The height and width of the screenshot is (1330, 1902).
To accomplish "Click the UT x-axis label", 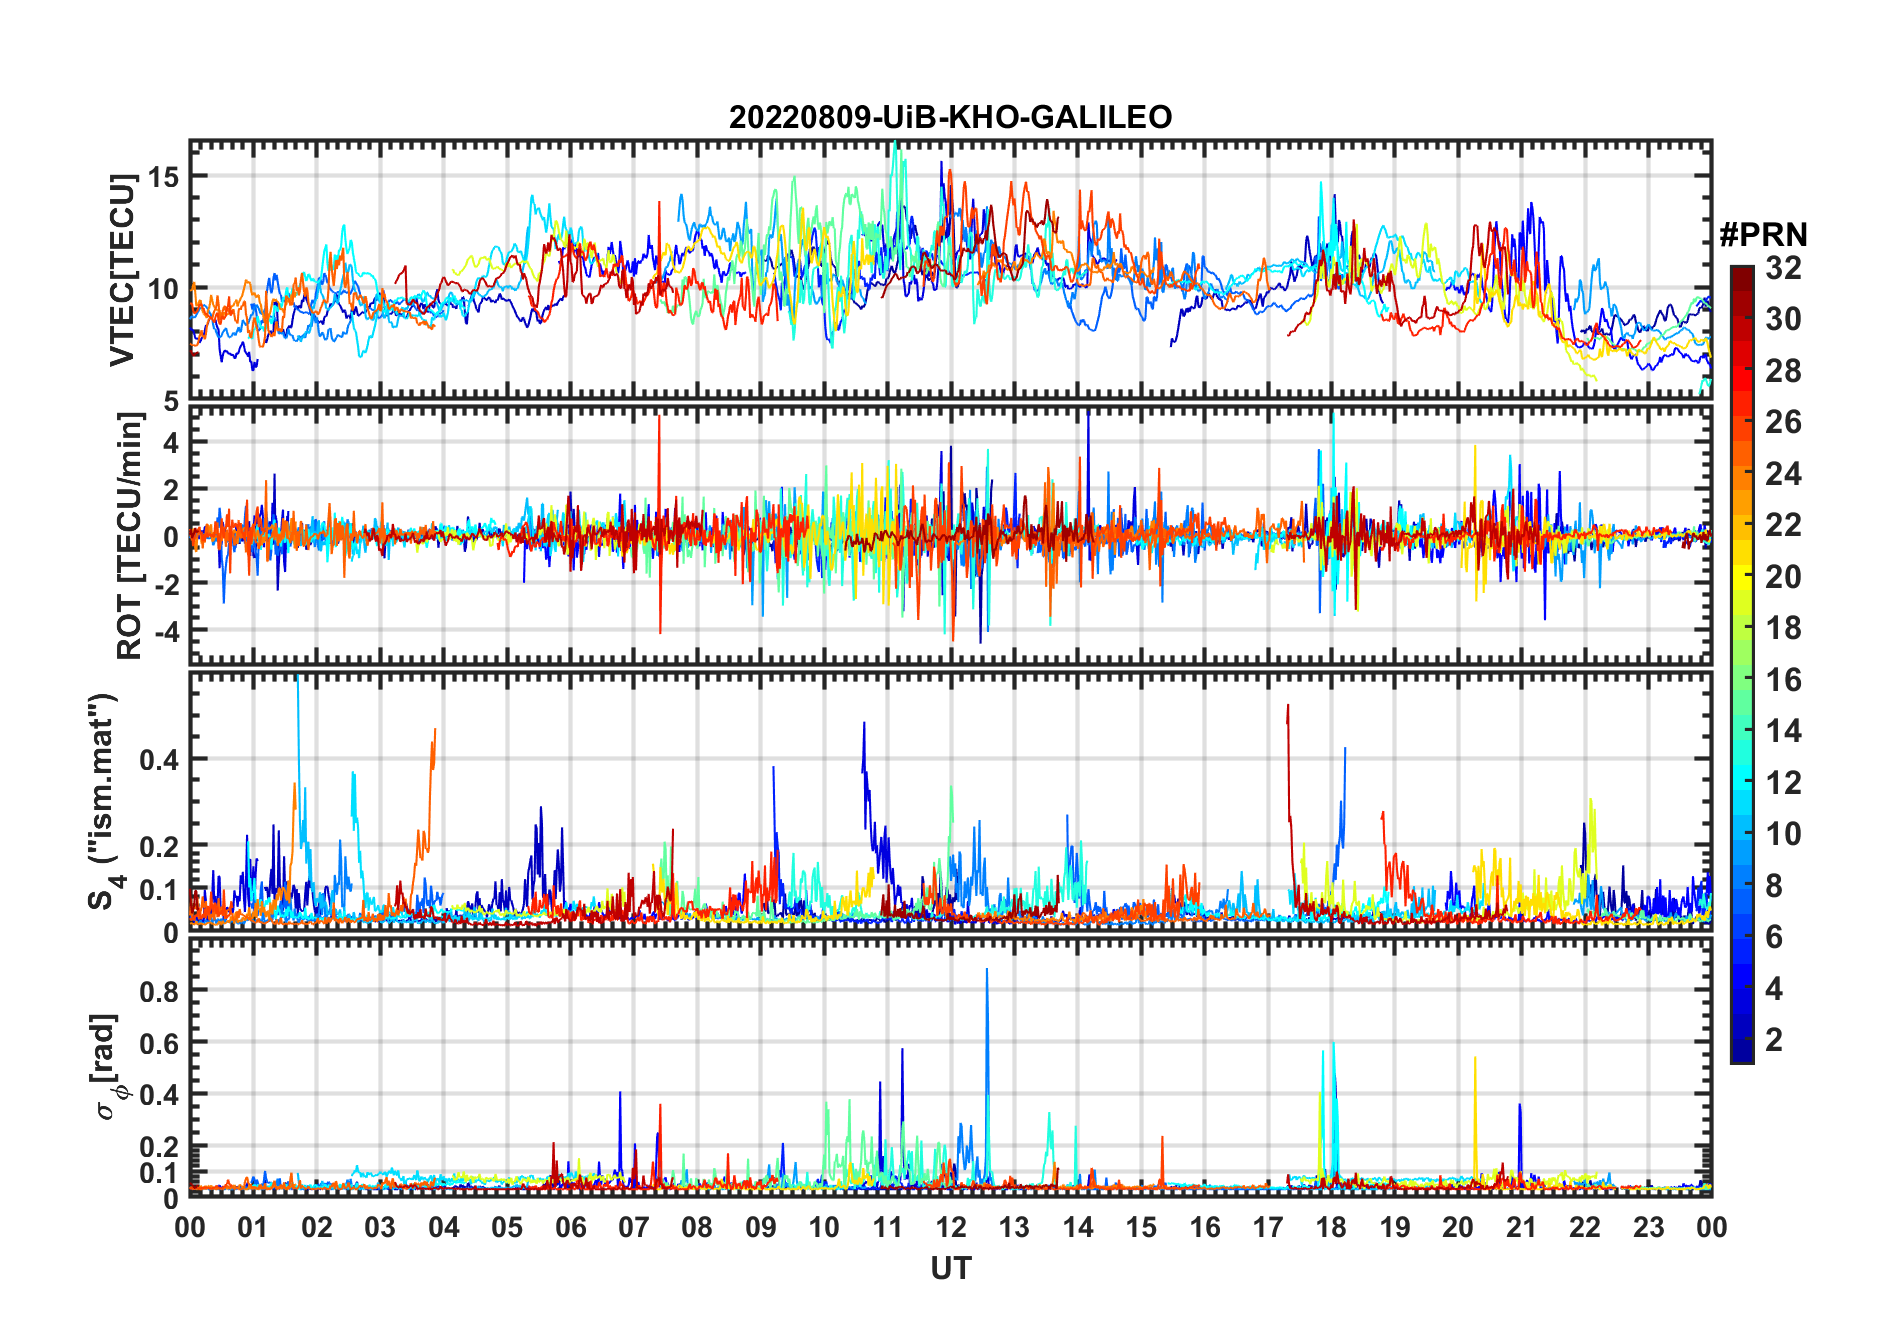I will tap(951, 1269).
